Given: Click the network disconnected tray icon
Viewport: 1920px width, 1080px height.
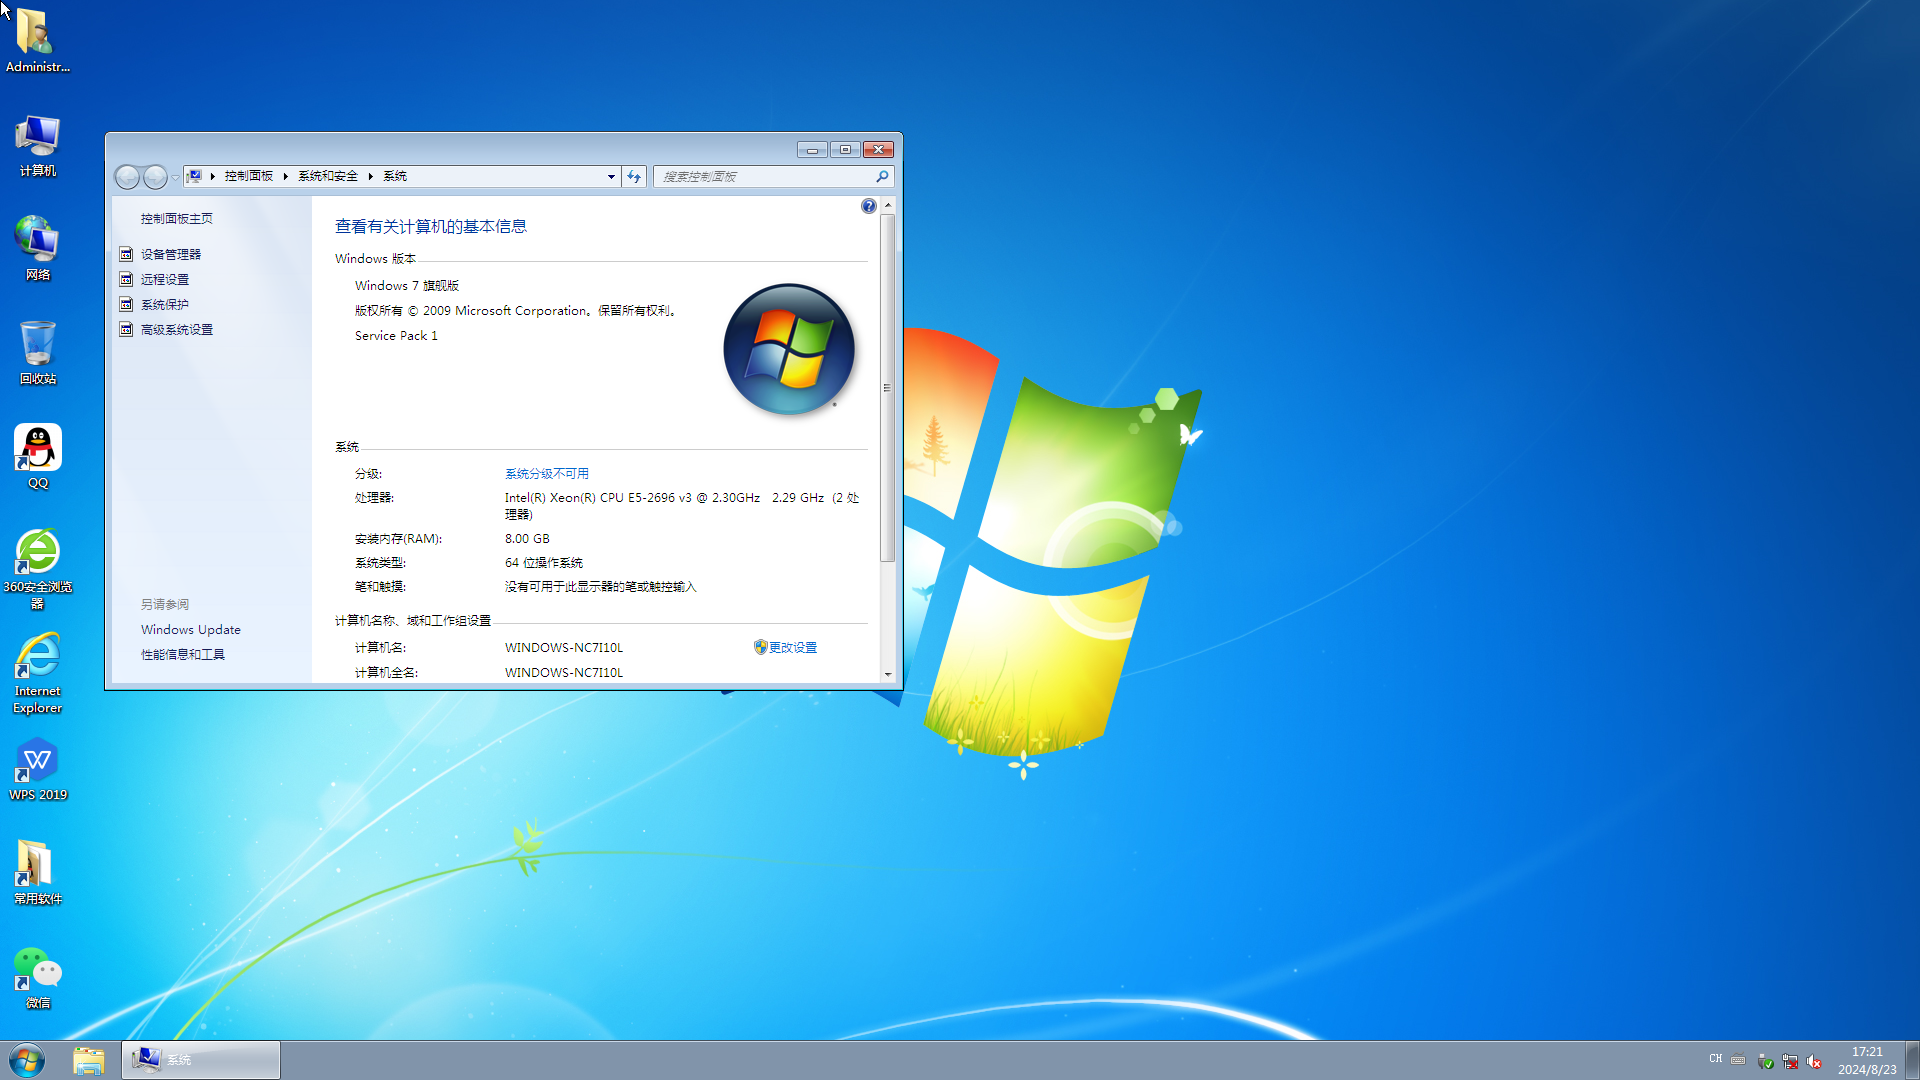Looking at the screenshot, I should 1790,1061.
